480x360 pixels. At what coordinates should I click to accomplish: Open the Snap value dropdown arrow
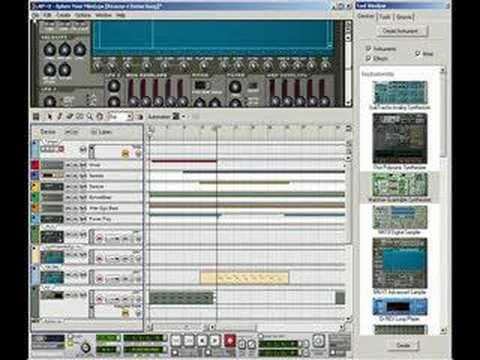tap(130, 117)
